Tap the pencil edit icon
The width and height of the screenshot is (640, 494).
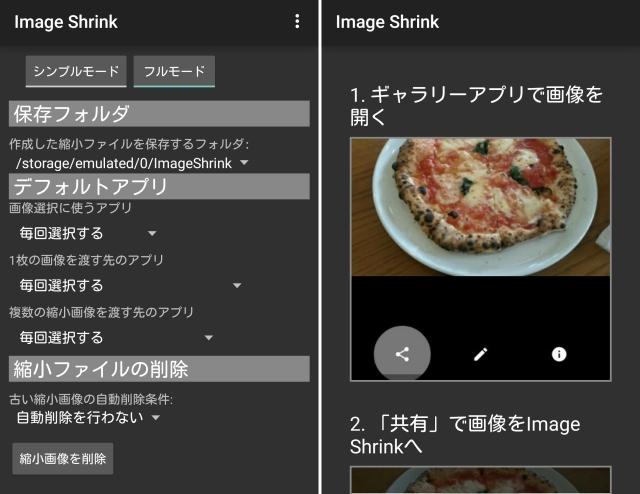pyautogui.click(x=480, y=354)
